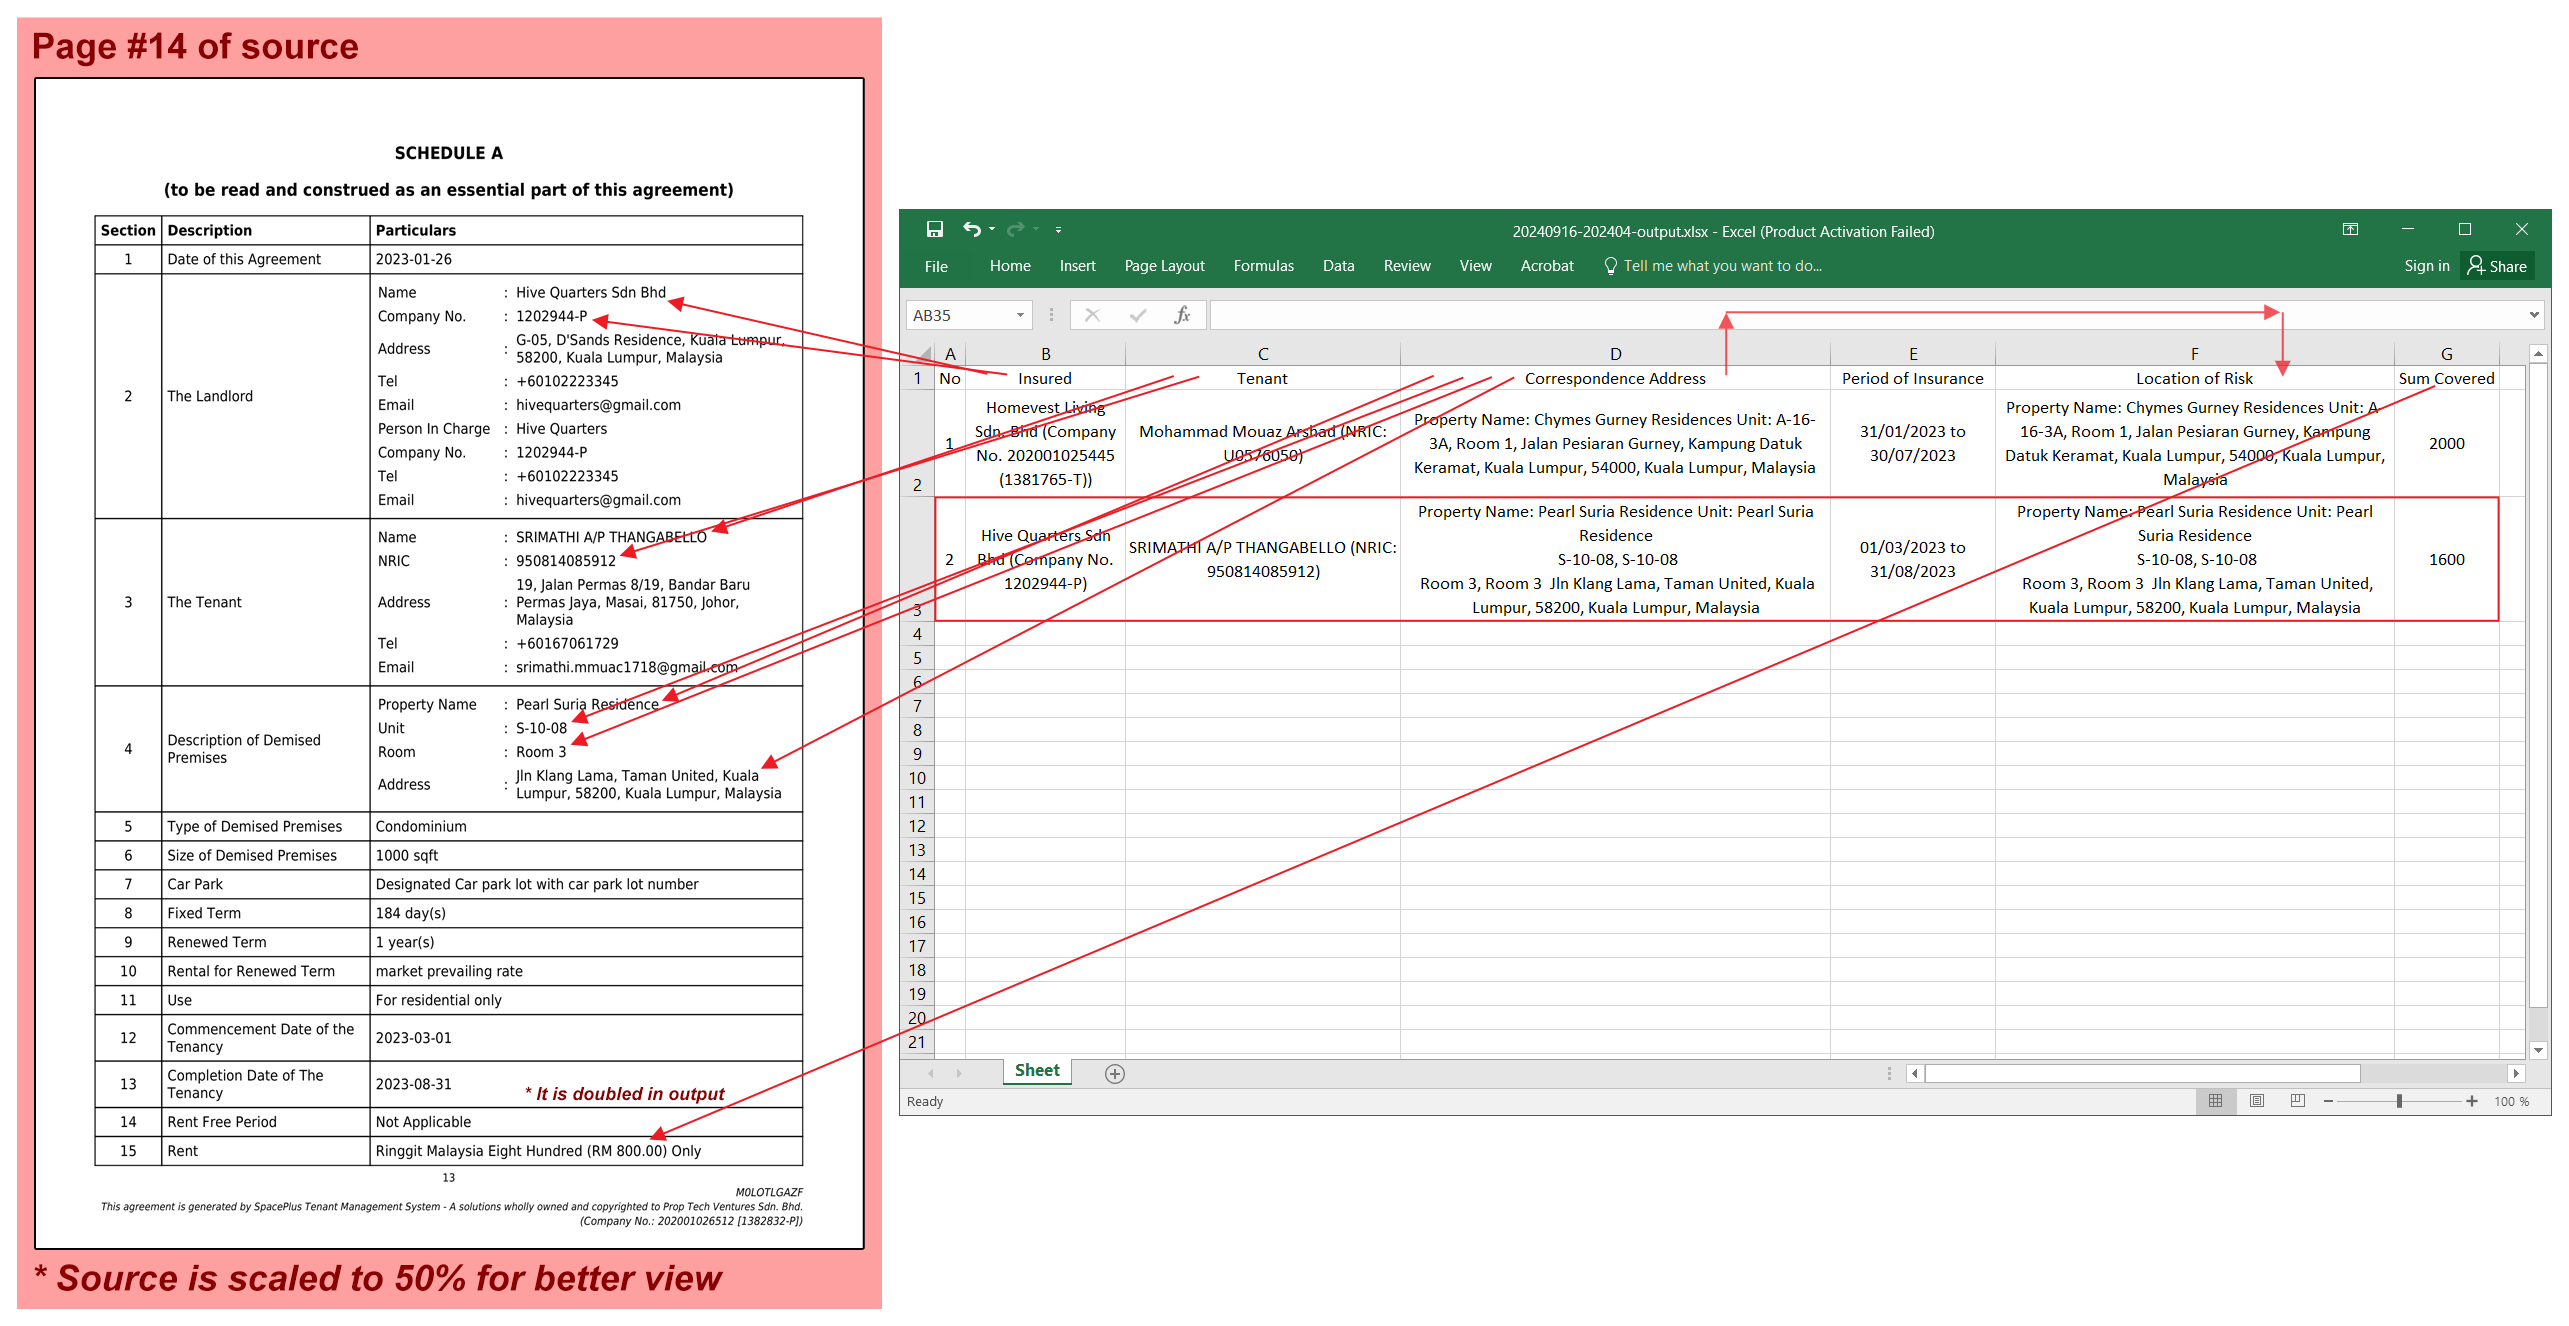
Task: Click the cell with value 1600
Action: (2446, 559)
